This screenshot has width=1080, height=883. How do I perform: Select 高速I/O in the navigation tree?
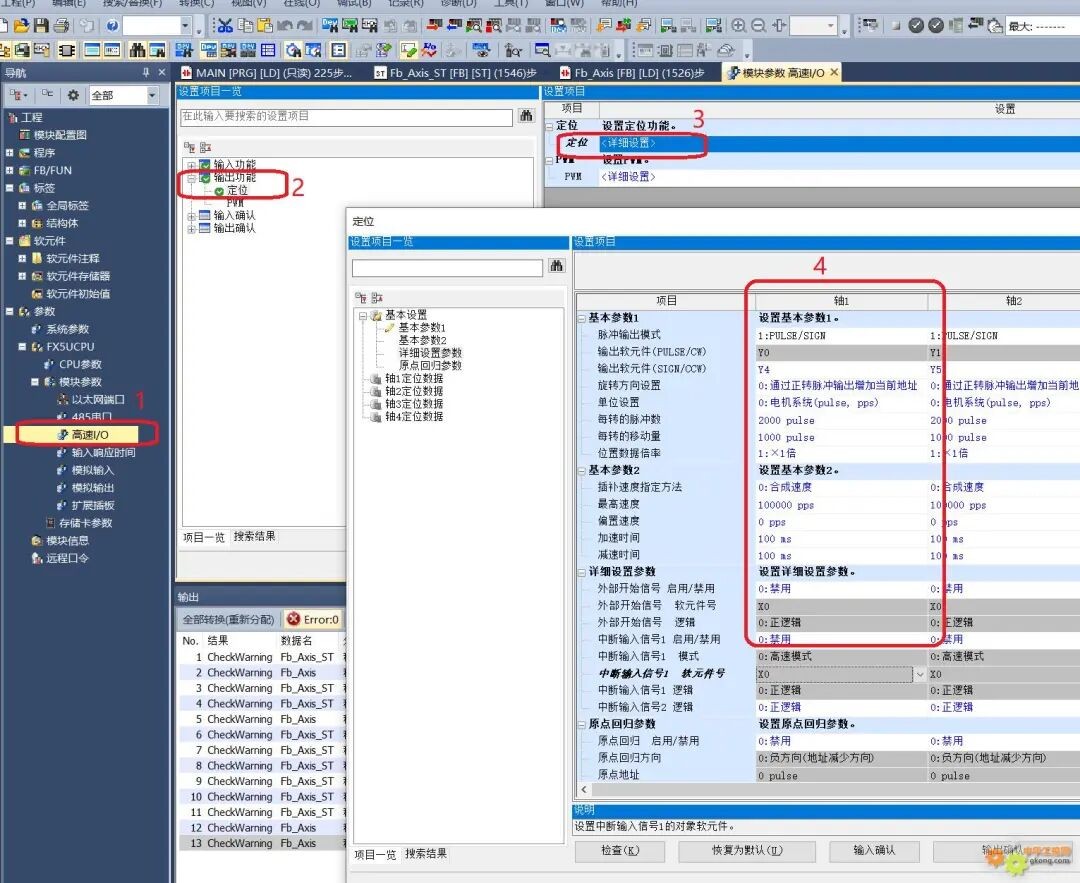[x=91, y=434]
